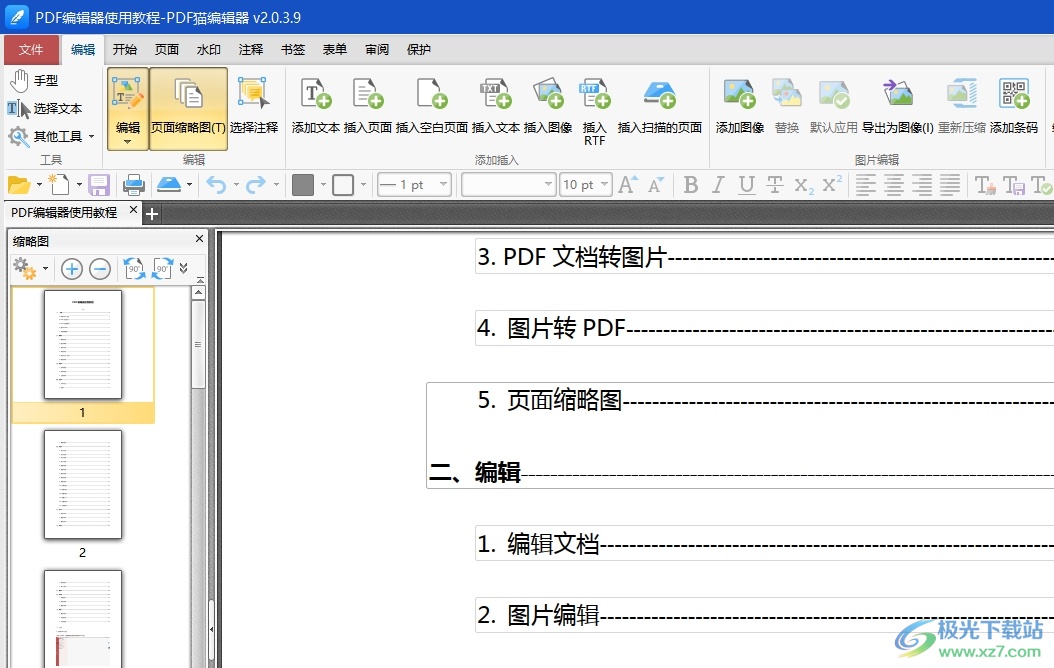Click the Undo arrow

click(x=216, y=184)
